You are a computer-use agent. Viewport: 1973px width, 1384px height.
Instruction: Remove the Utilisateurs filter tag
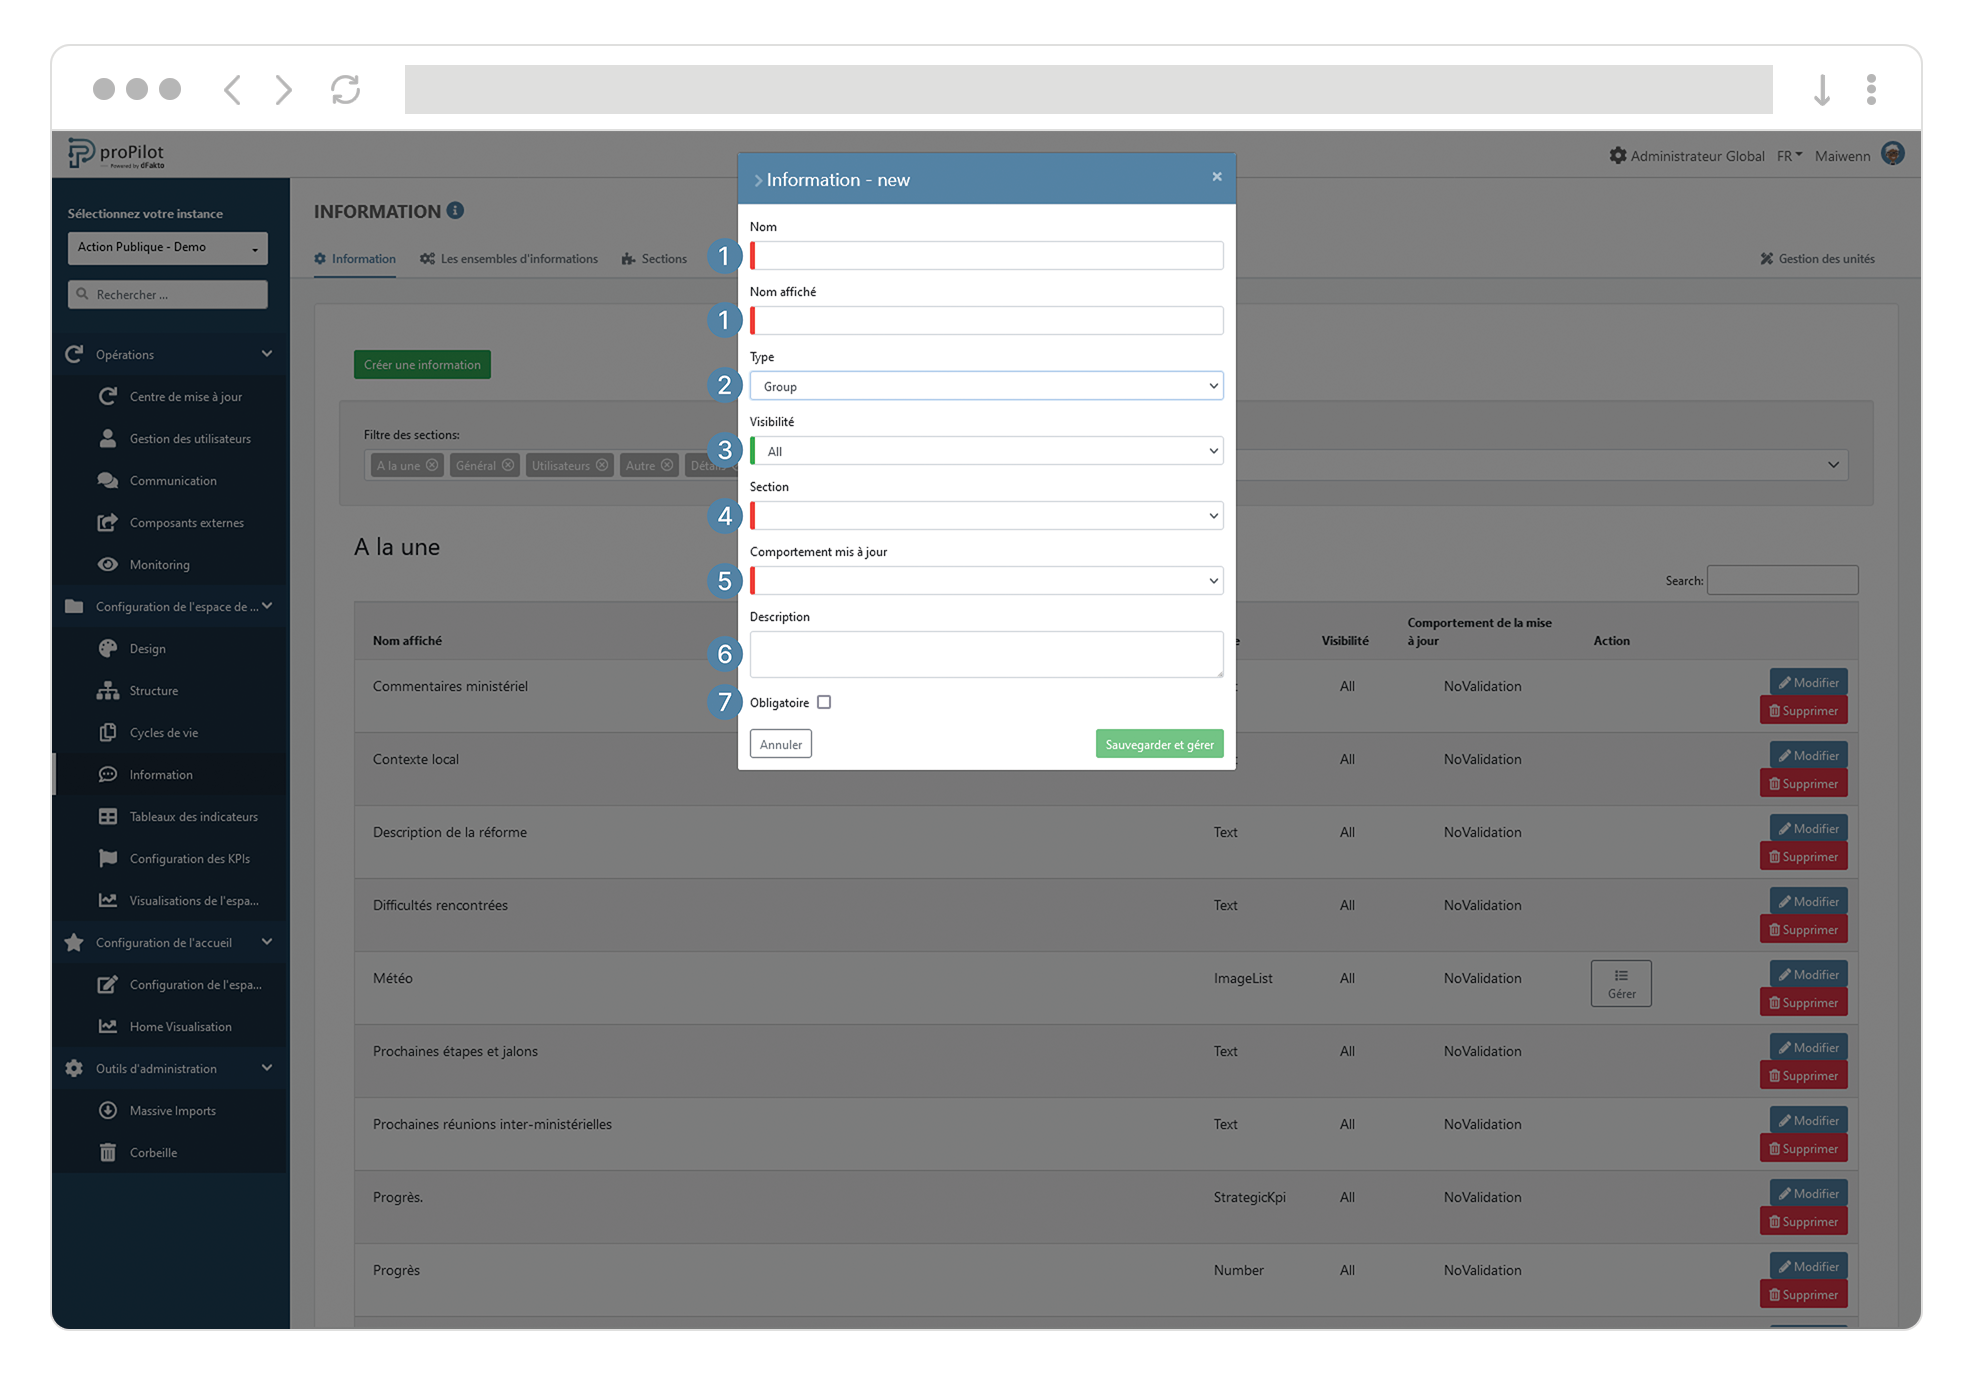pos(601,465)
